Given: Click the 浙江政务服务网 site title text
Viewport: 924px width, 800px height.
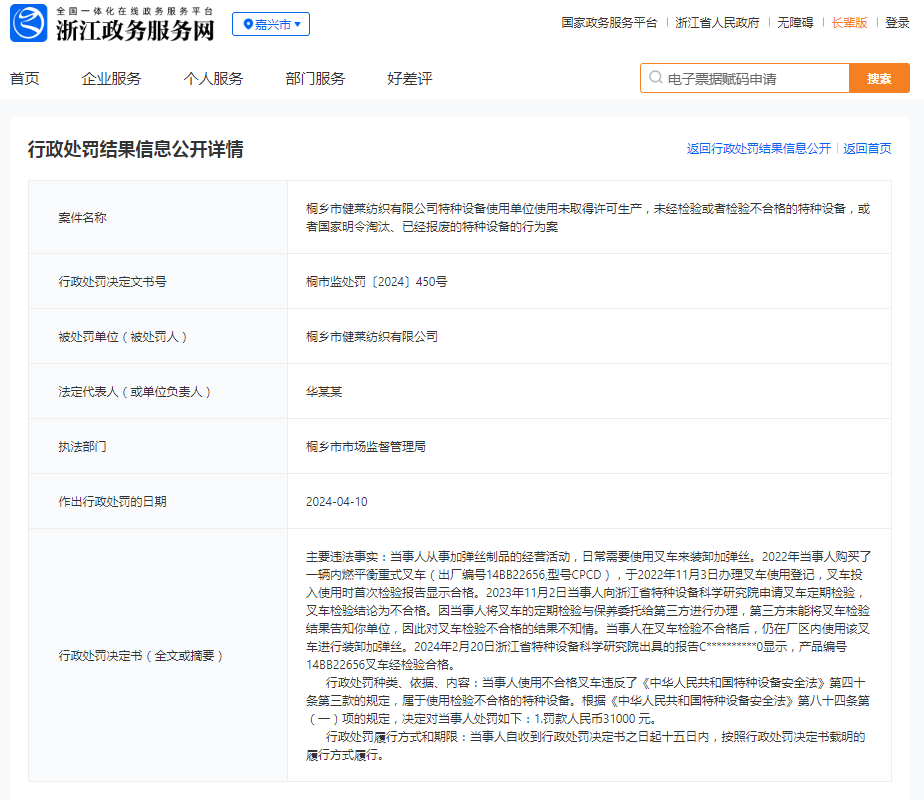Looking at the screenshot, I should (135, 30).
